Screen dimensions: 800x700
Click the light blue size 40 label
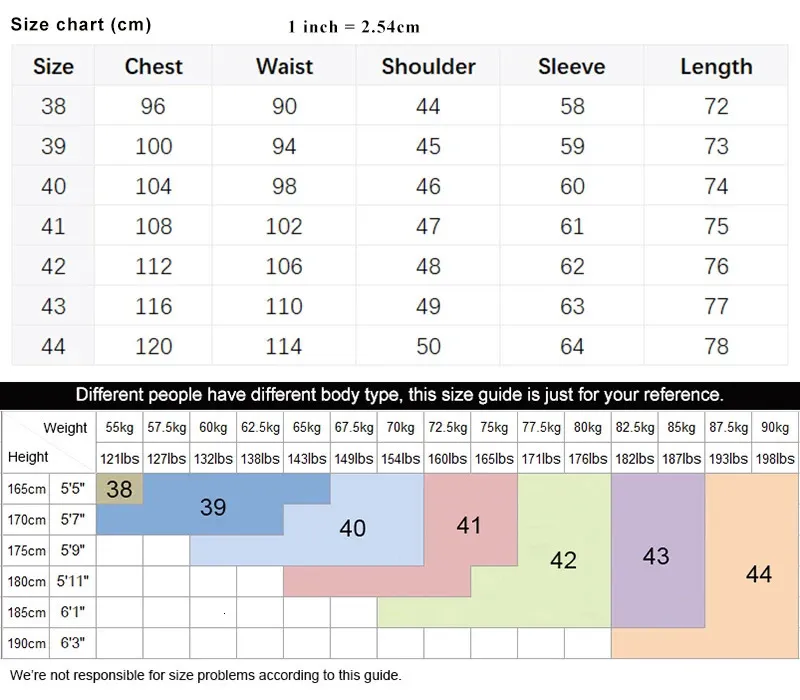[x=352, y=528]
